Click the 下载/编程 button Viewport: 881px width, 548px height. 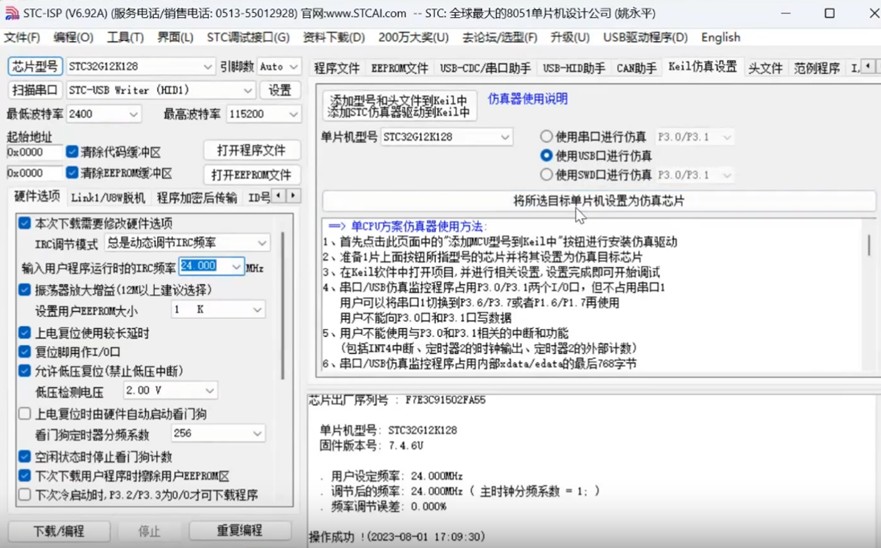tap(58, 531)
